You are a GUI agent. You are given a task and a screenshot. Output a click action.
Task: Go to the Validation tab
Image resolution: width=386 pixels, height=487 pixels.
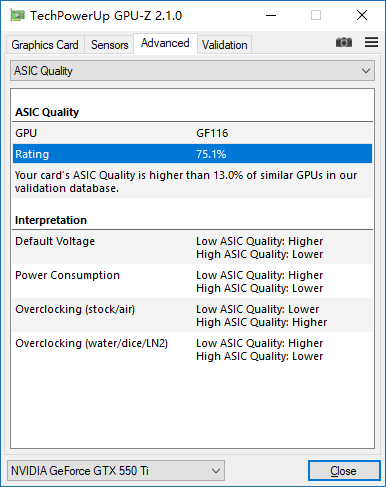pos(225,45)
